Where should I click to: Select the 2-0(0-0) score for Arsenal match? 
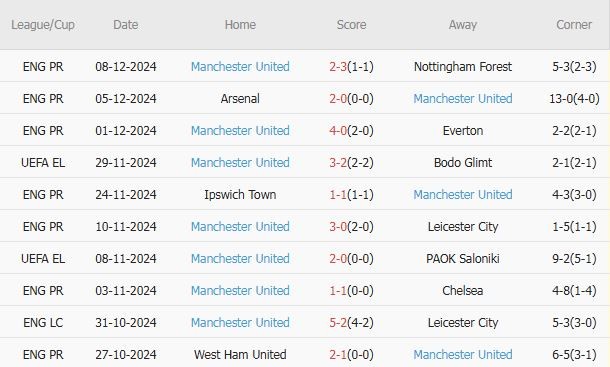[351, 98]
